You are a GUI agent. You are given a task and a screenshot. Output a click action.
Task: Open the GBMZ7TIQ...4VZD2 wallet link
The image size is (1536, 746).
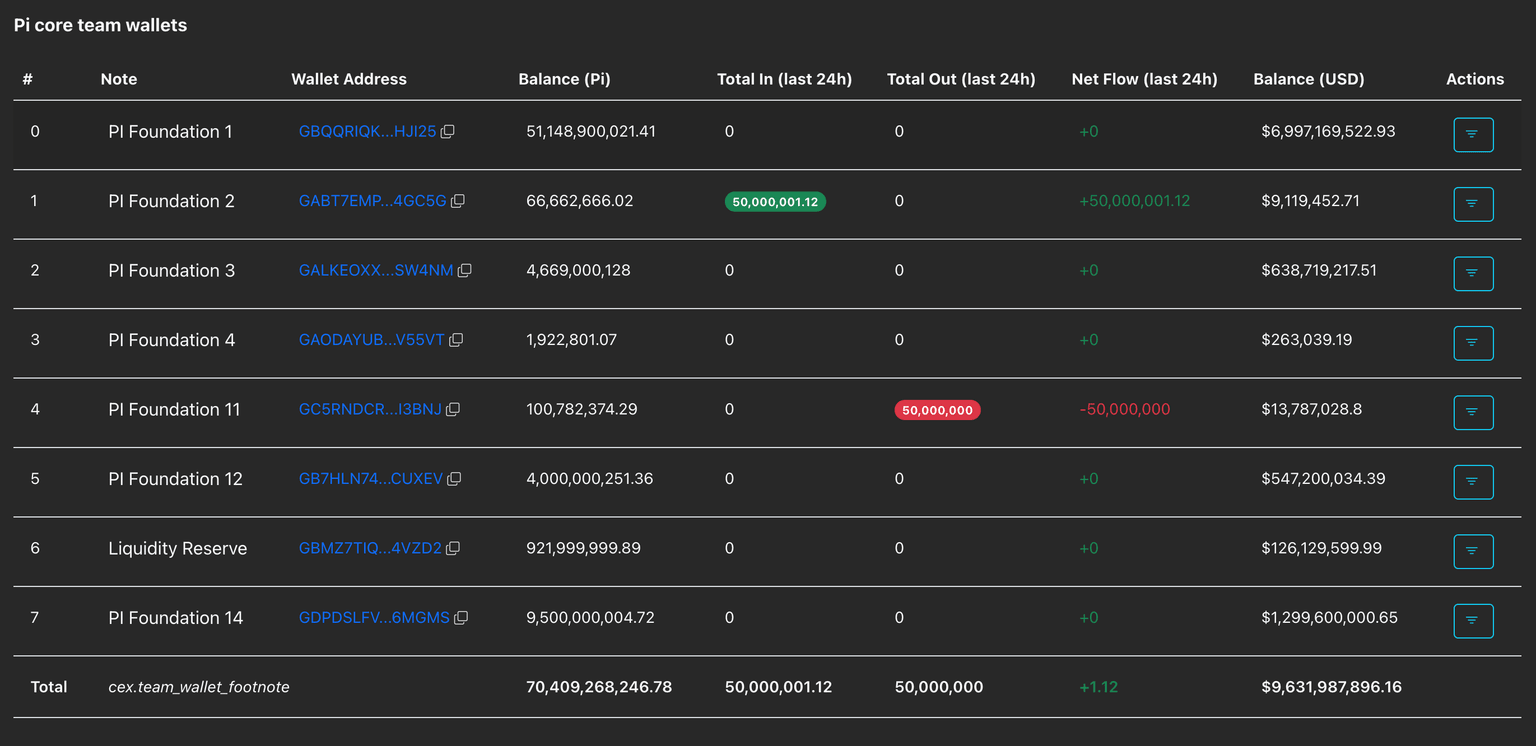(x=369, y=549)
